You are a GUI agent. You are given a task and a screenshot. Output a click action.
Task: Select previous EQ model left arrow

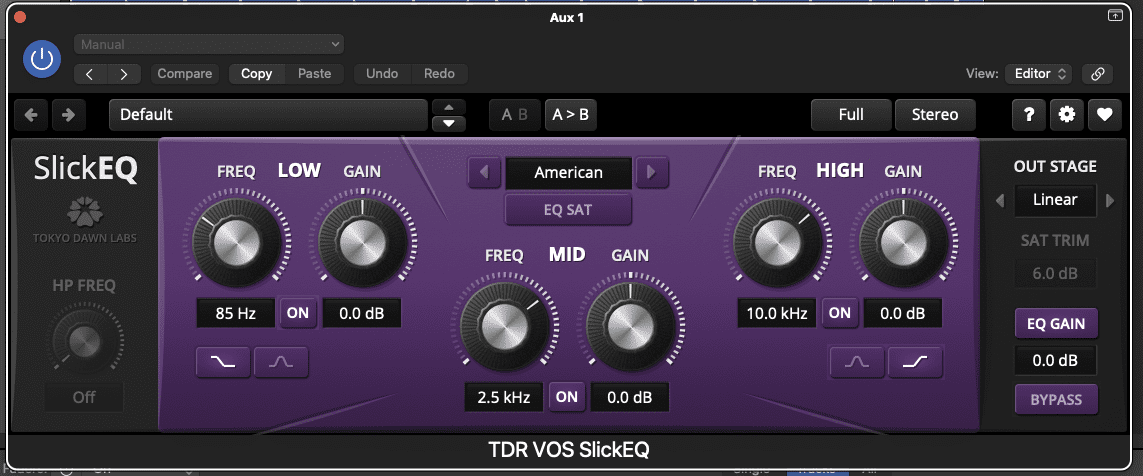484,173
